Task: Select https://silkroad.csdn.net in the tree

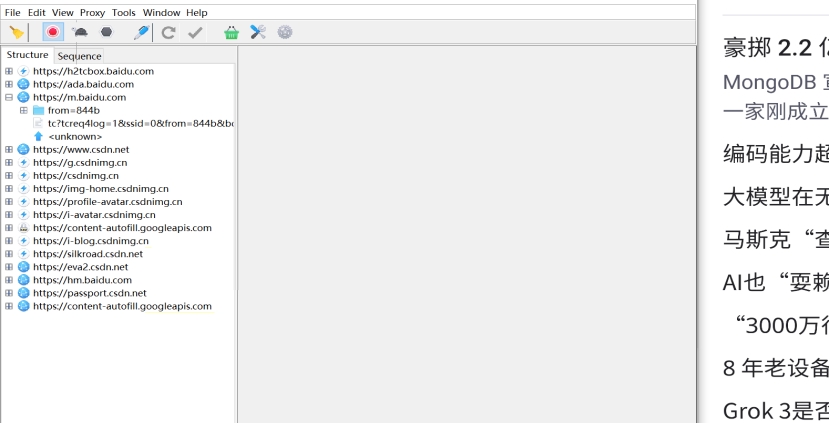Action: [x=87, y=254]
